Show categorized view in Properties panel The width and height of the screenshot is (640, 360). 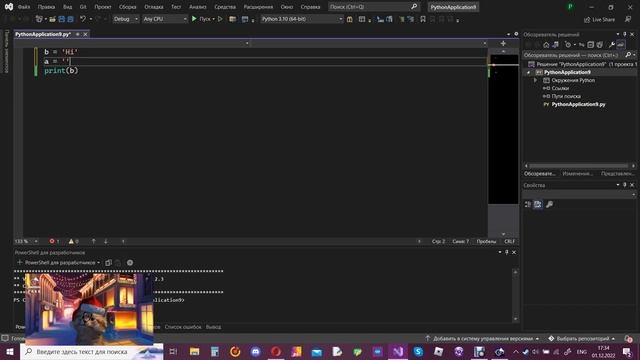528,204
